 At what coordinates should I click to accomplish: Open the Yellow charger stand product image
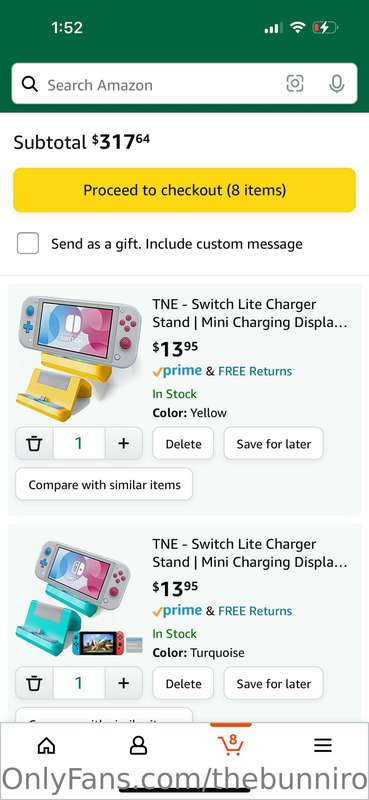tap(79, 358)
